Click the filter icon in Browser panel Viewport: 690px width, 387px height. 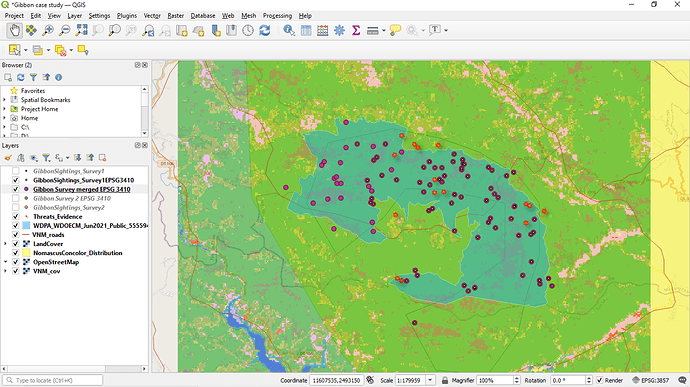point(33,77)
